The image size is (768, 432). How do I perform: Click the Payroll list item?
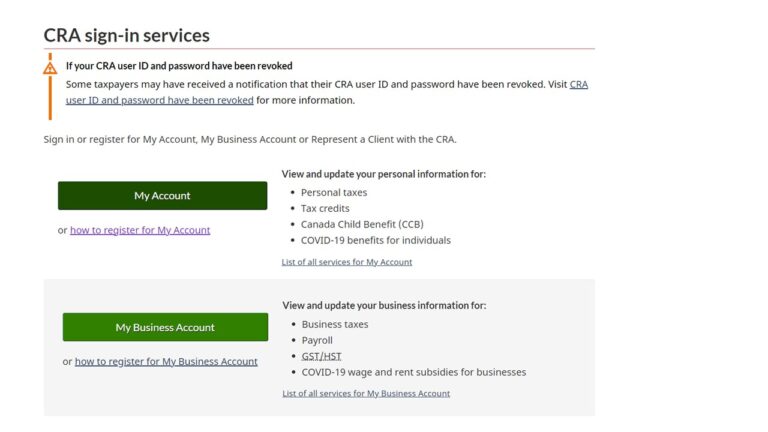click(317, 340)
